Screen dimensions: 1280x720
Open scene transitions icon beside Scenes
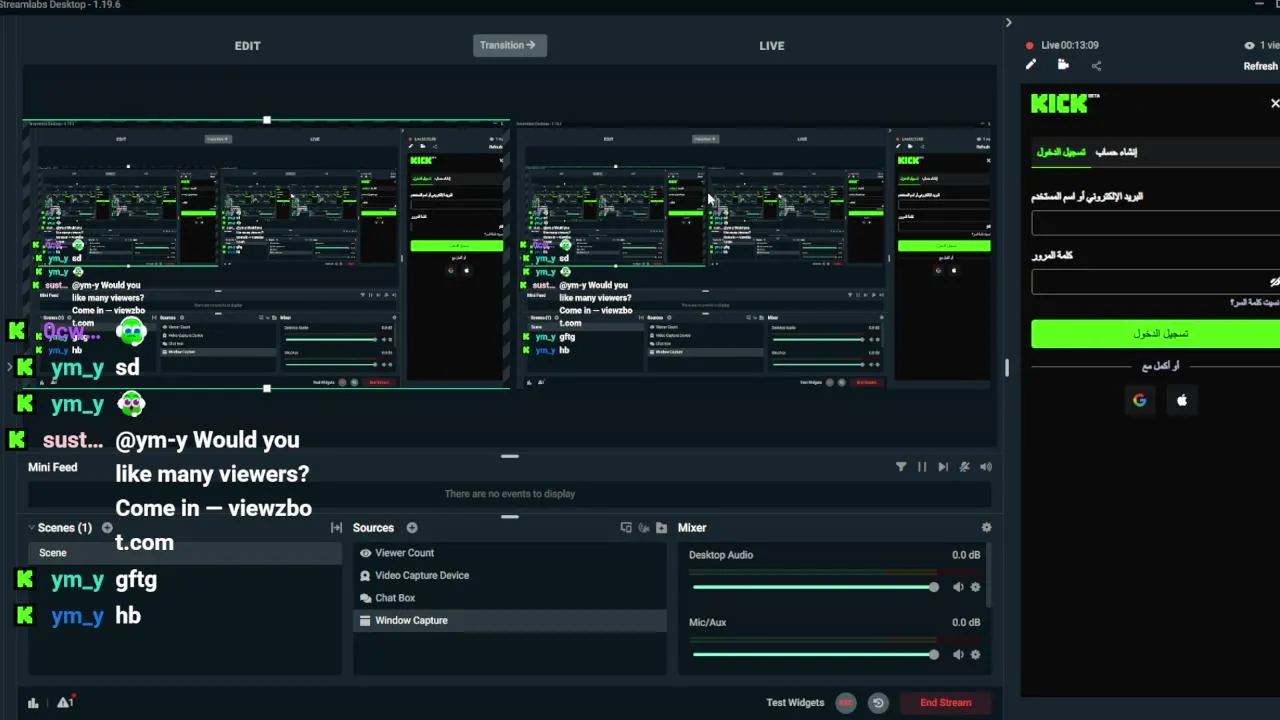[x=336, y=528]
